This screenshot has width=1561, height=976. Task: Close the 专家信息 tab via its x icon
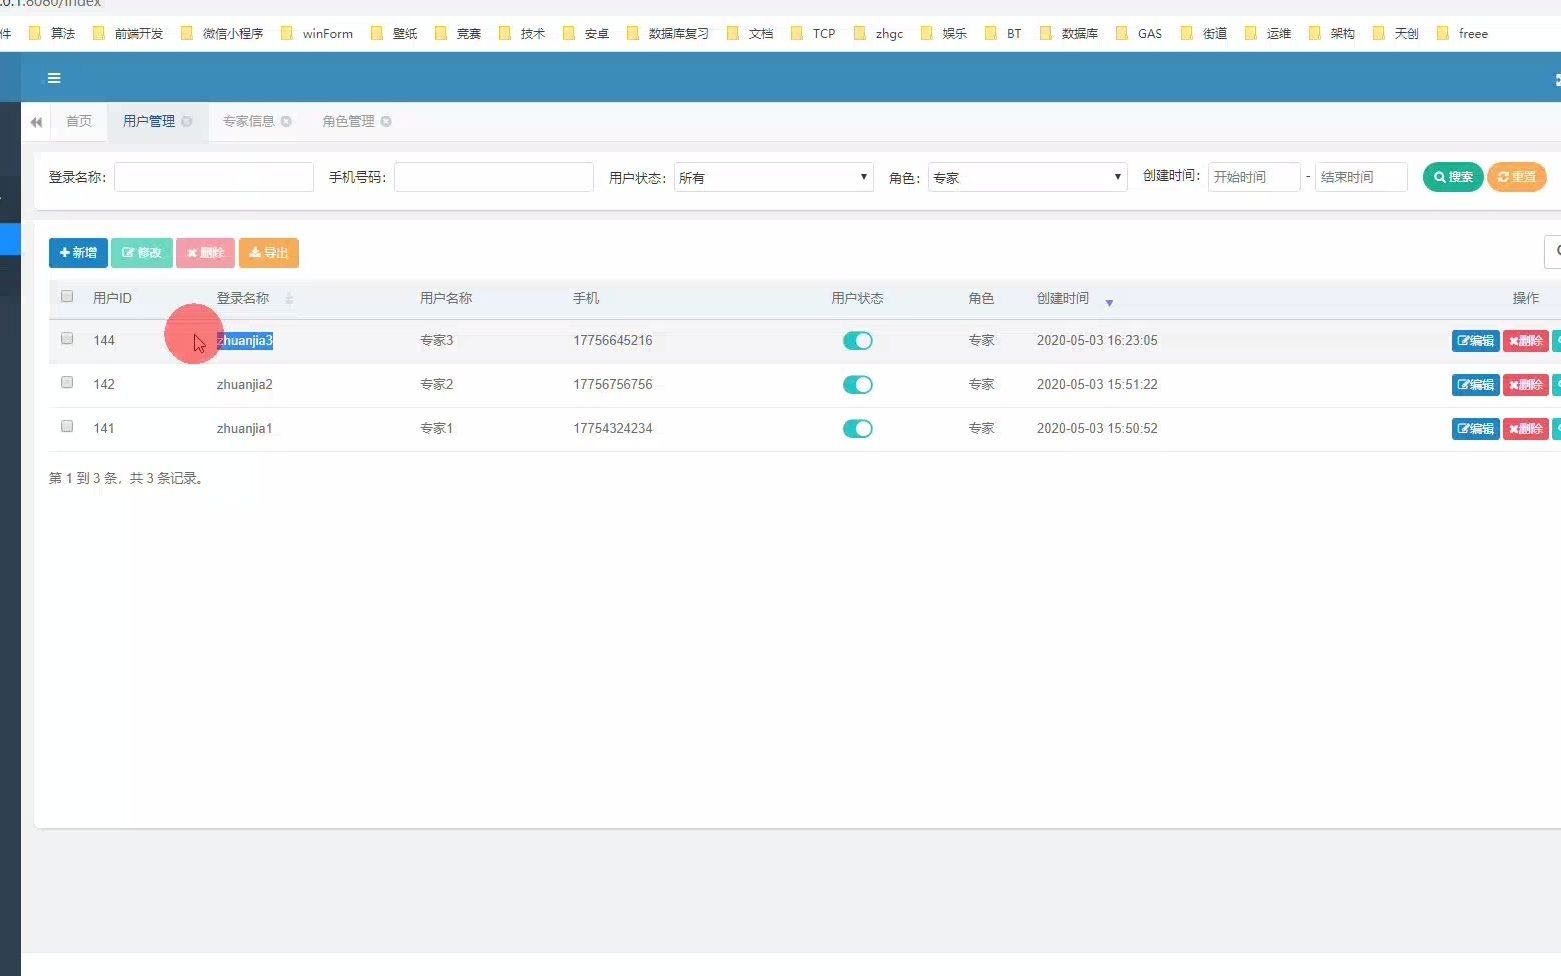(286, 121)
